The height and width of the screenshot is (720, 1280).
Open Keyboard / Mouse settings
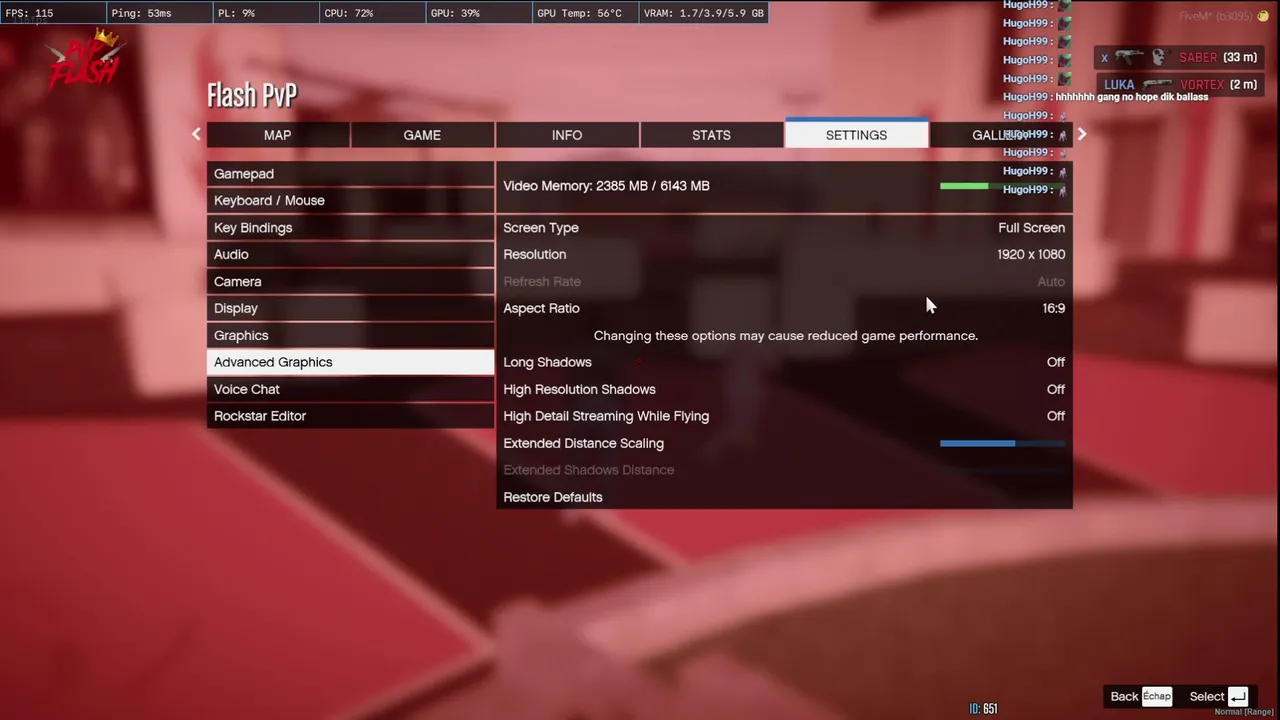pyautogui.click(x=350, y=201)
